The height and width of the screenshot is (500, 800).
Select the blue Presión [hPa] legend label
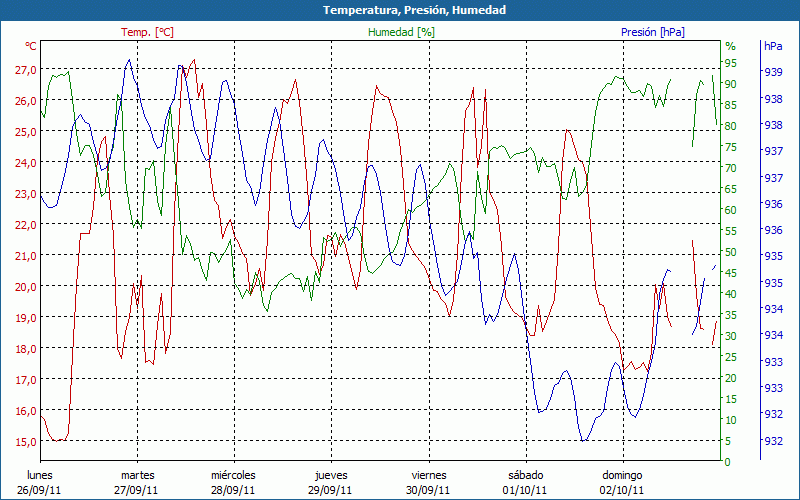point(653,32)
